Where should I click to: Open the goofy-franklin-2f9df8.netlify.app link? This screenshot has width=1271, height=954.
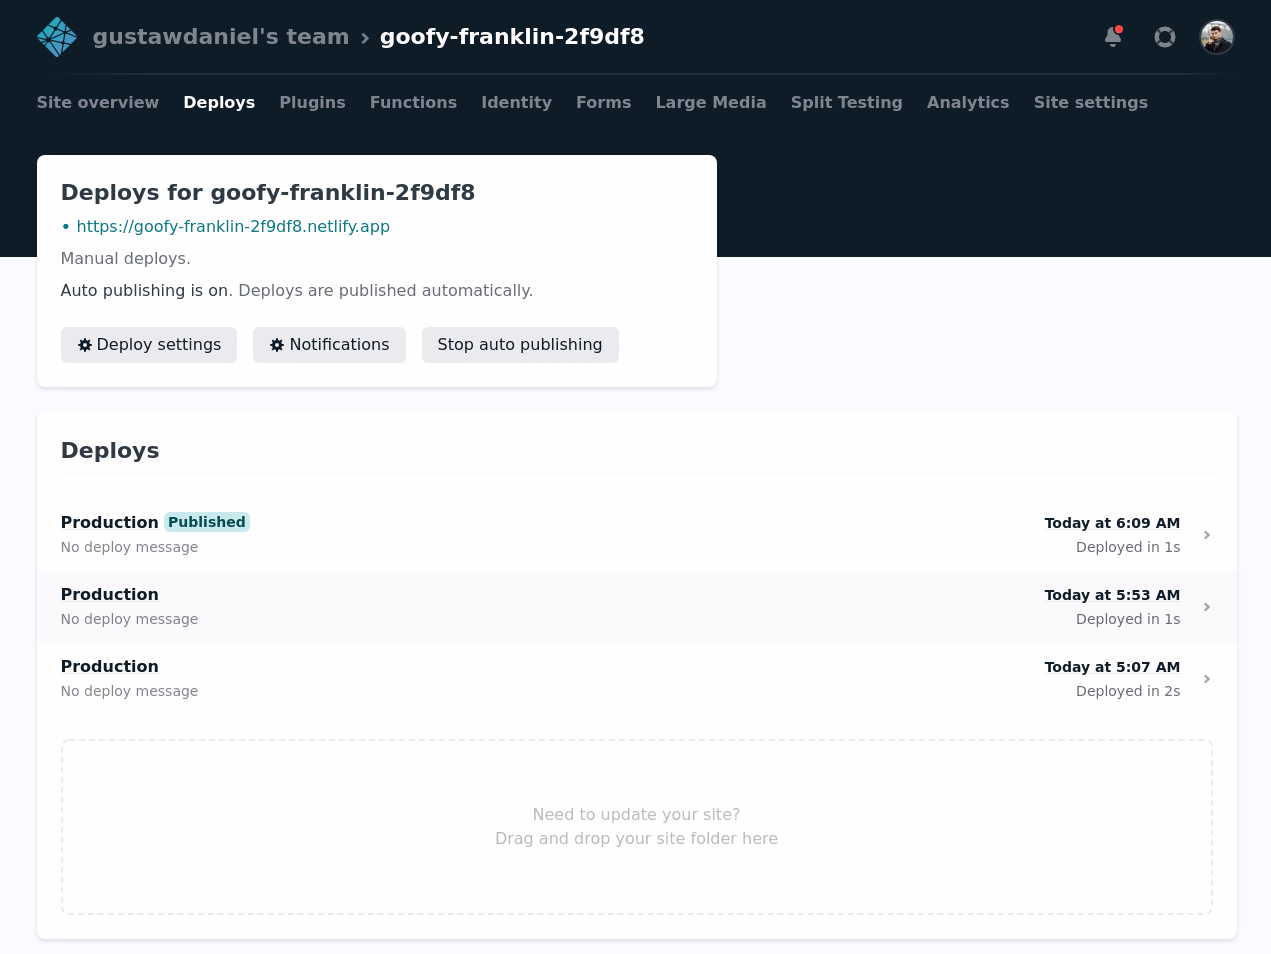pyautogui.click(x=233, y=226)
